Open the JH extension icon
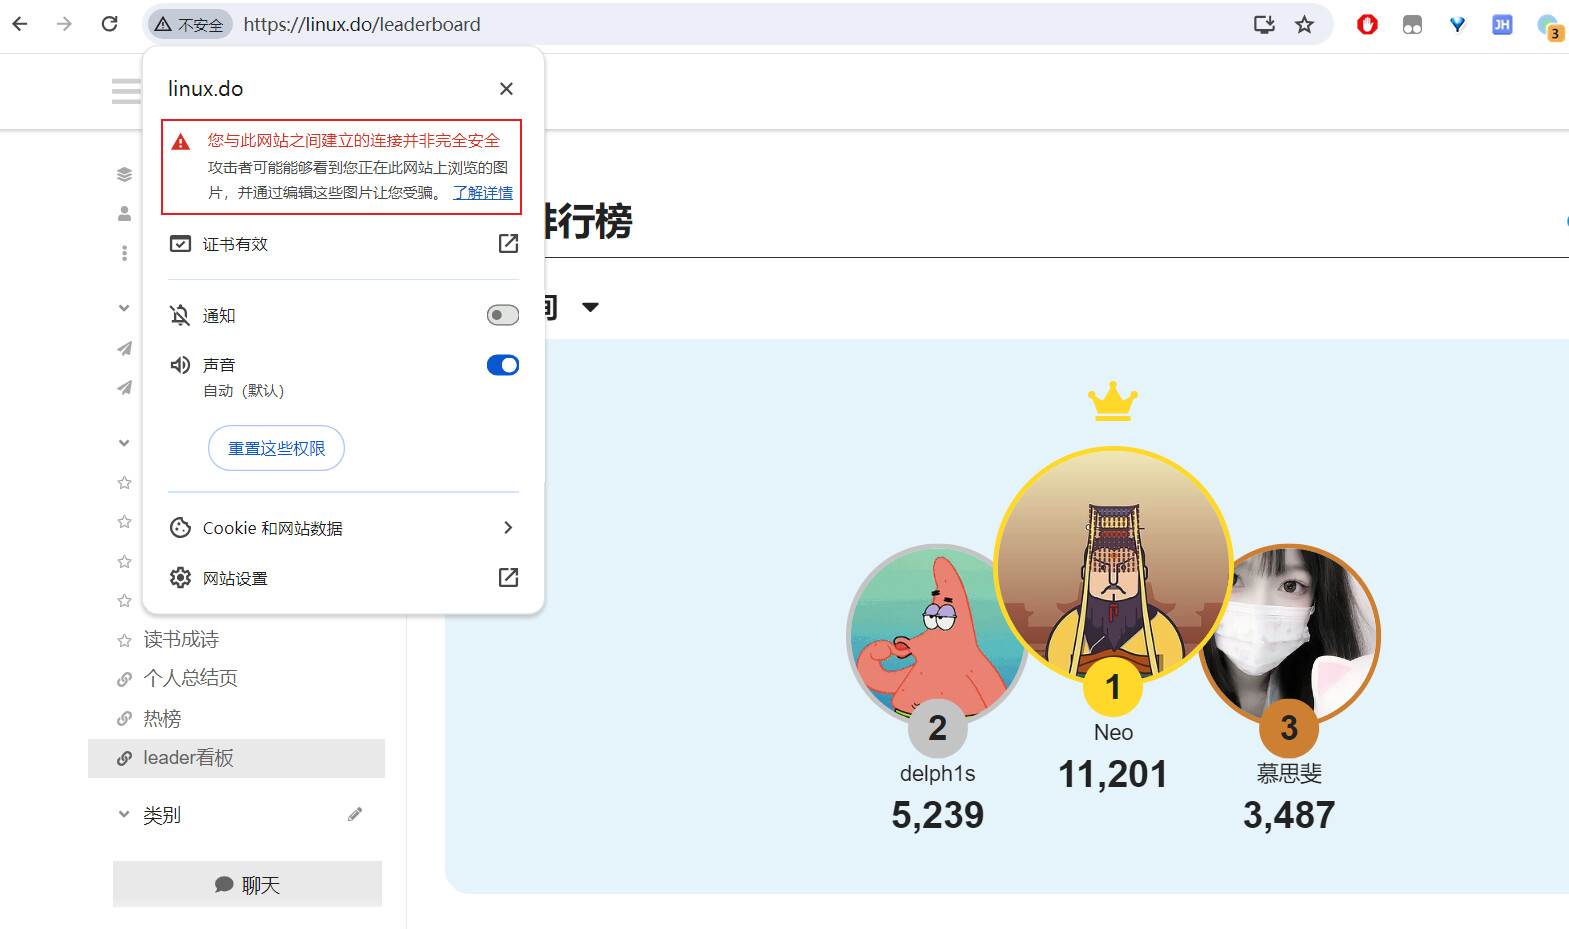This screenshot has width=1569, height=929. point(1502,24)
